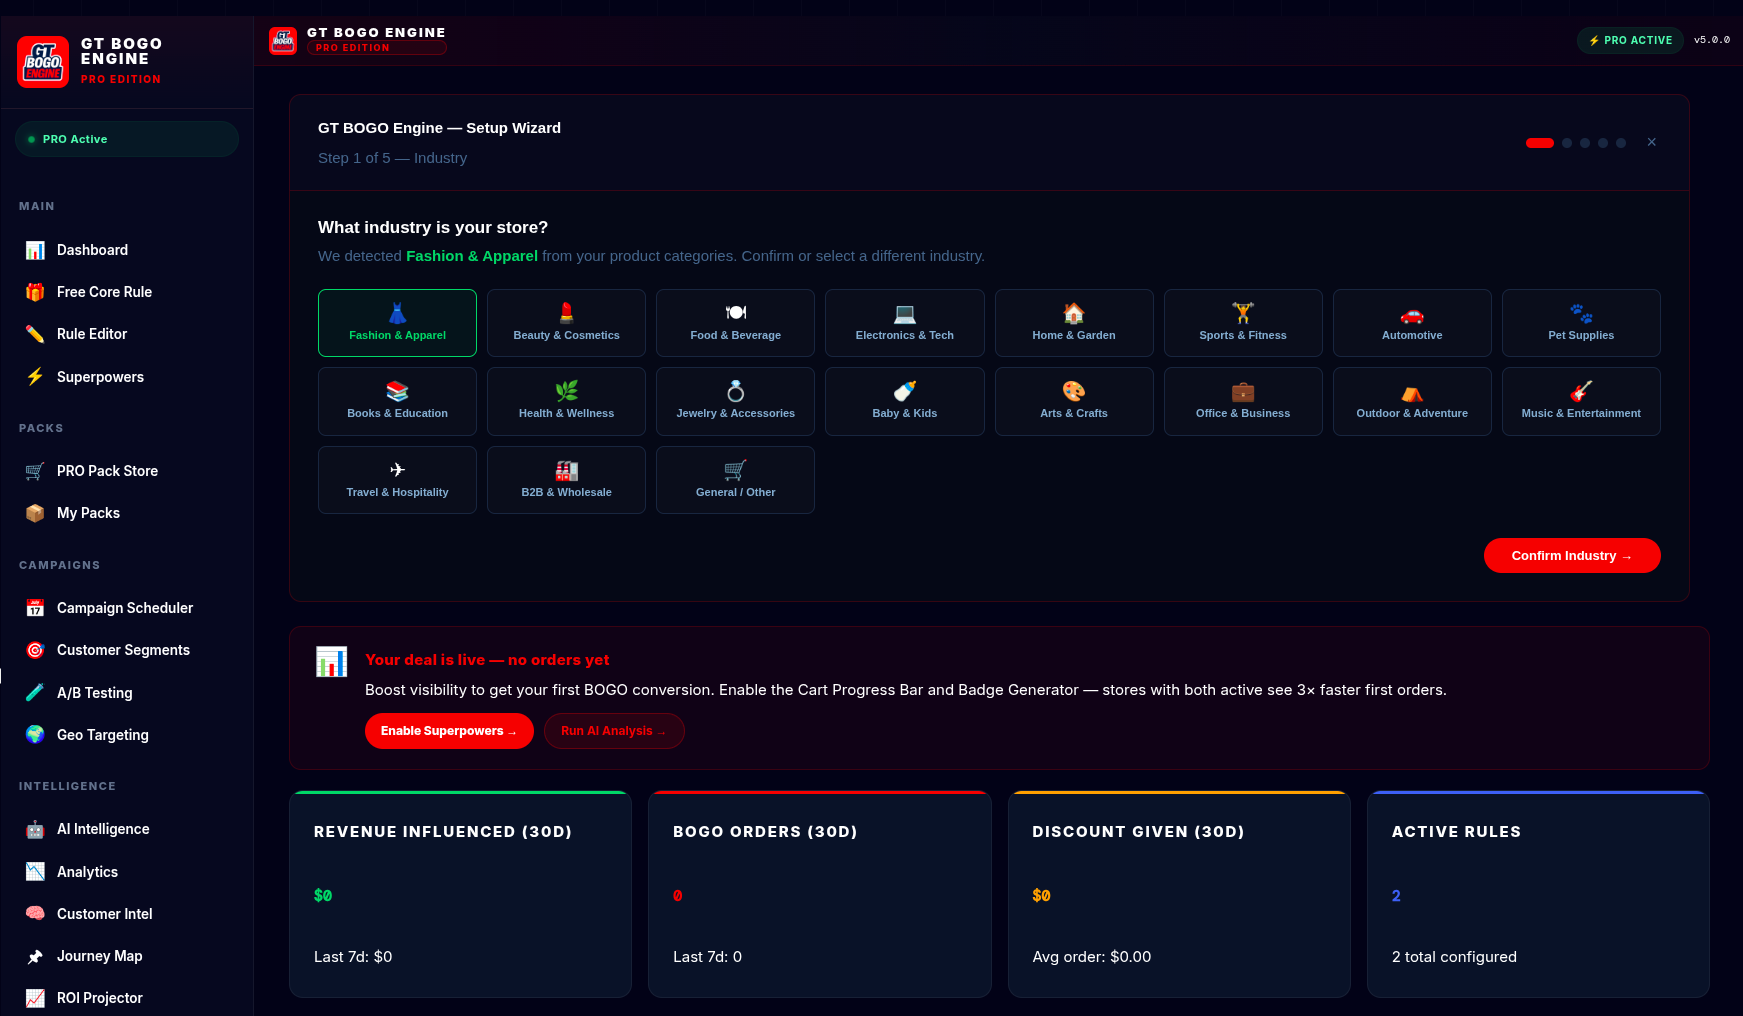The image size is (1743, 1016).
Task: Click the Run AI Analysis button
Action: pyautogui.click(x=614, y=731)
